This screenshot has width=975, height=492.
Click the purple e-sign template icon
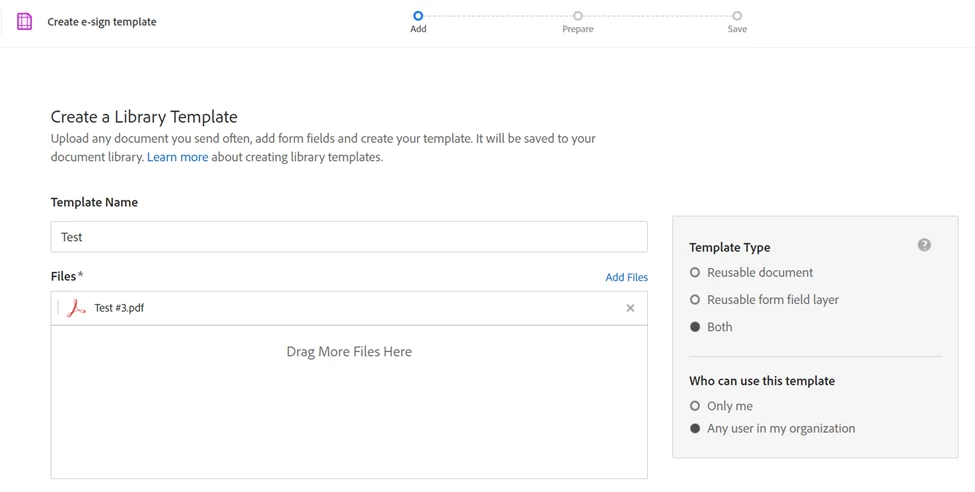pos(24,22)
